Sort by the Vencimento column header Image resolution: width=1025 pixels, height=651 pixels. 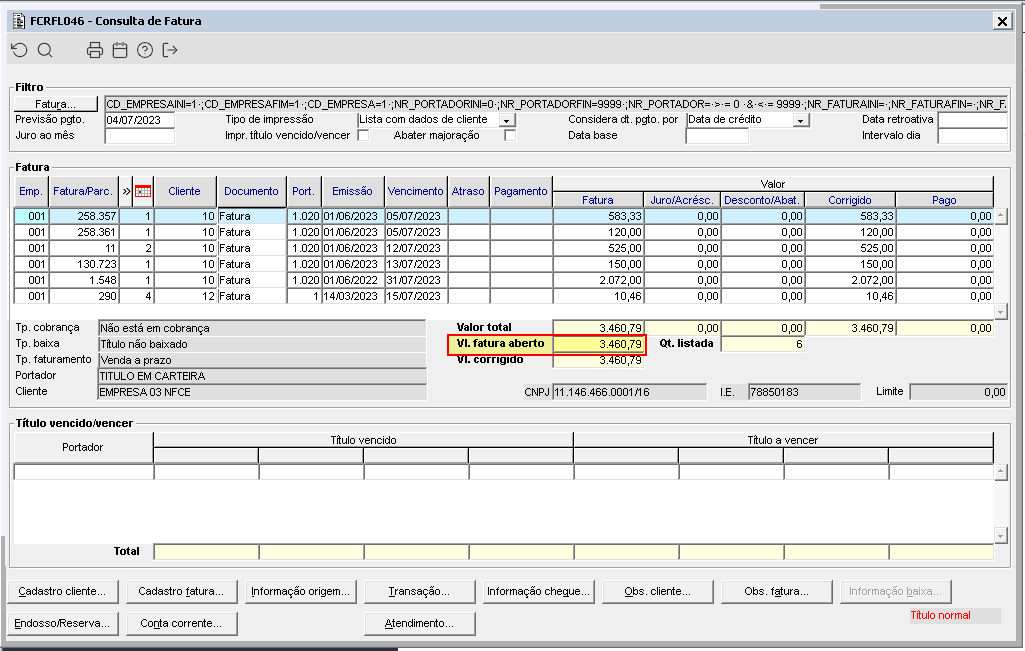coord(415,191)
